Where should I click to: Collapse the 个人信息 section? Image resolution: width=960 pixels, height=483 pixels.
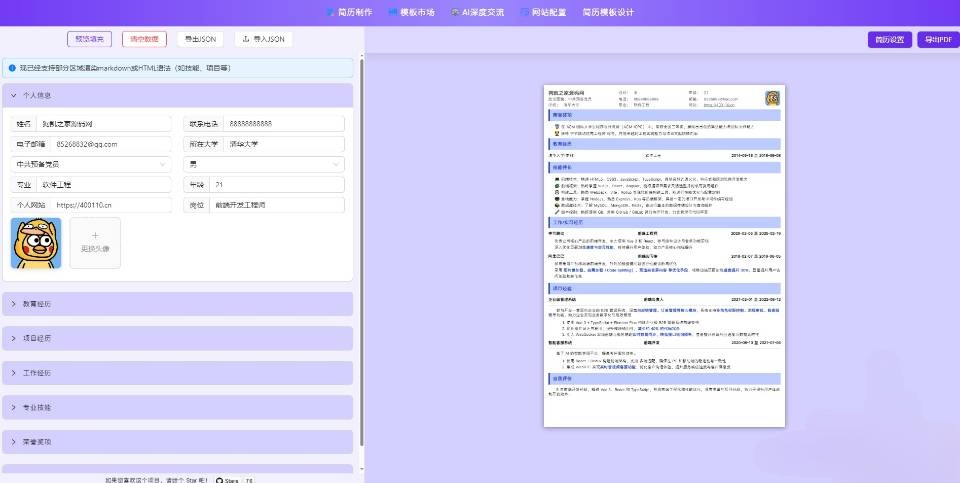[178, 95]
